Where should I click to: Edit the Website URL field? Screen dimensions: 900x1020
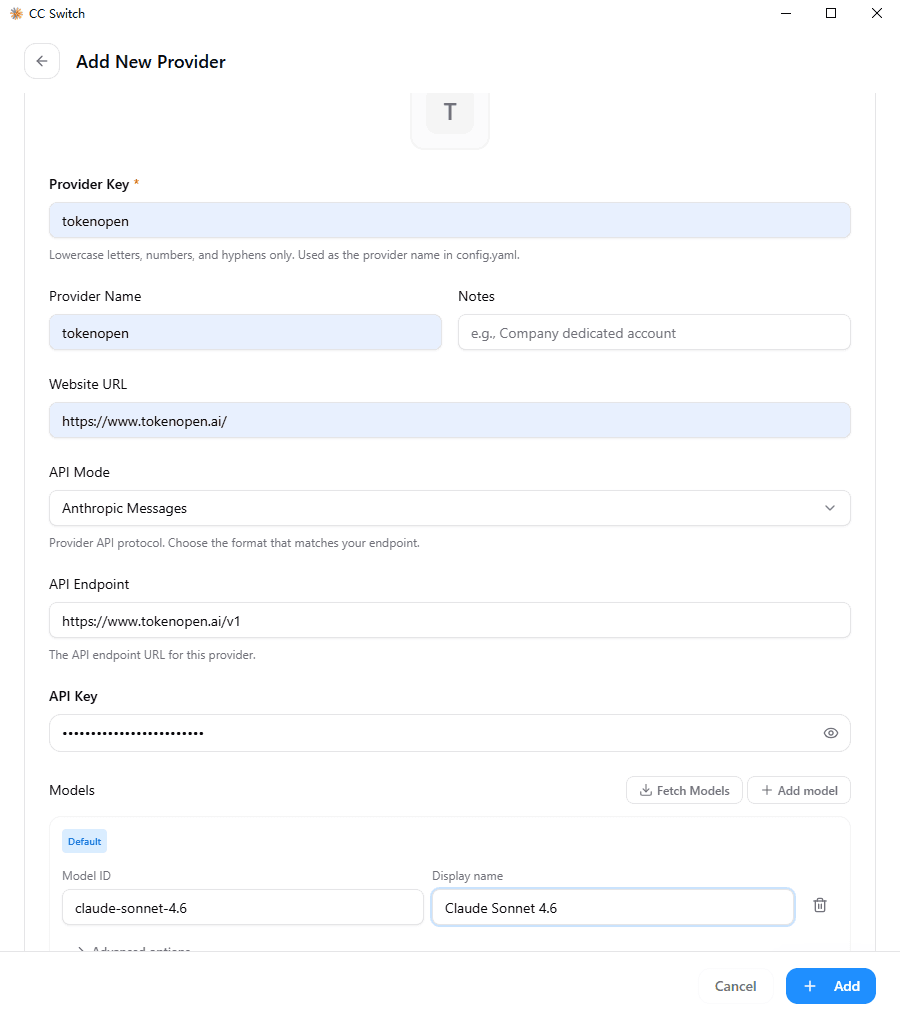click(450, 420)
